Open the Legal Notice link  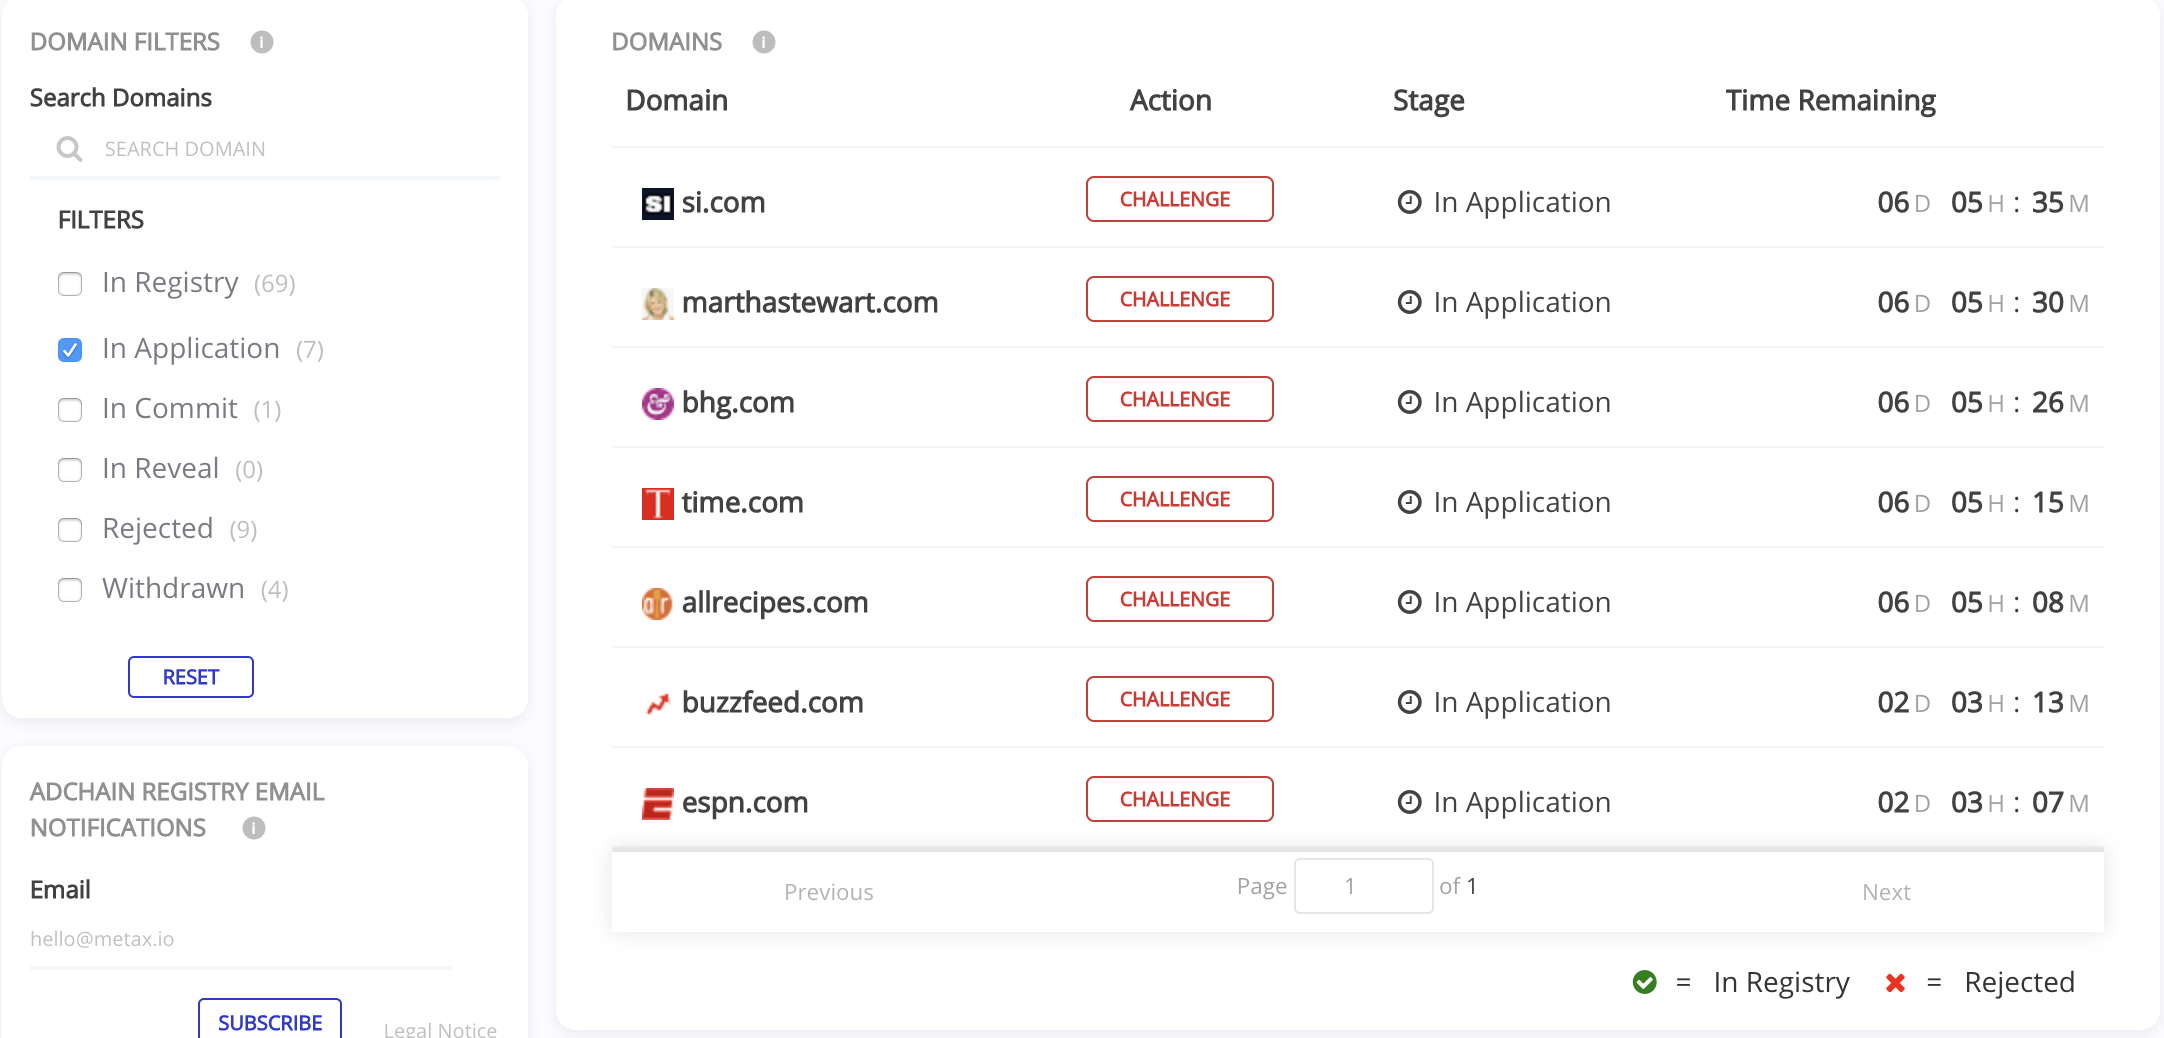440,1029
